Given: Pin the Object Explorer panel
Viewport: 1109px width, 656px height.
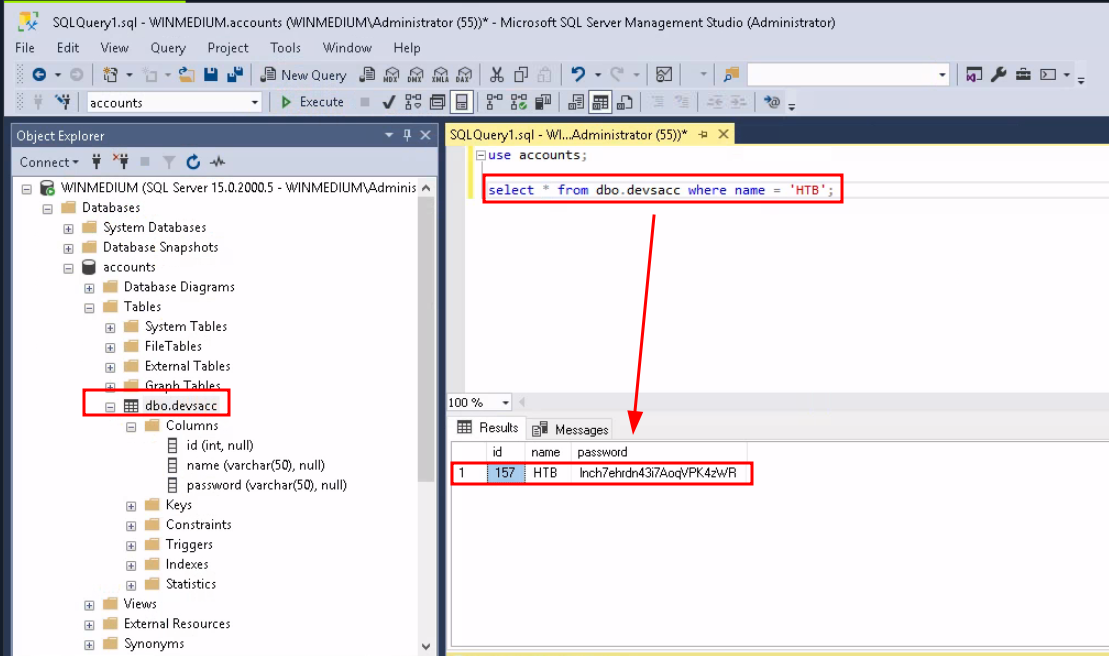Looking at the screenshot, I should point(407,135).
